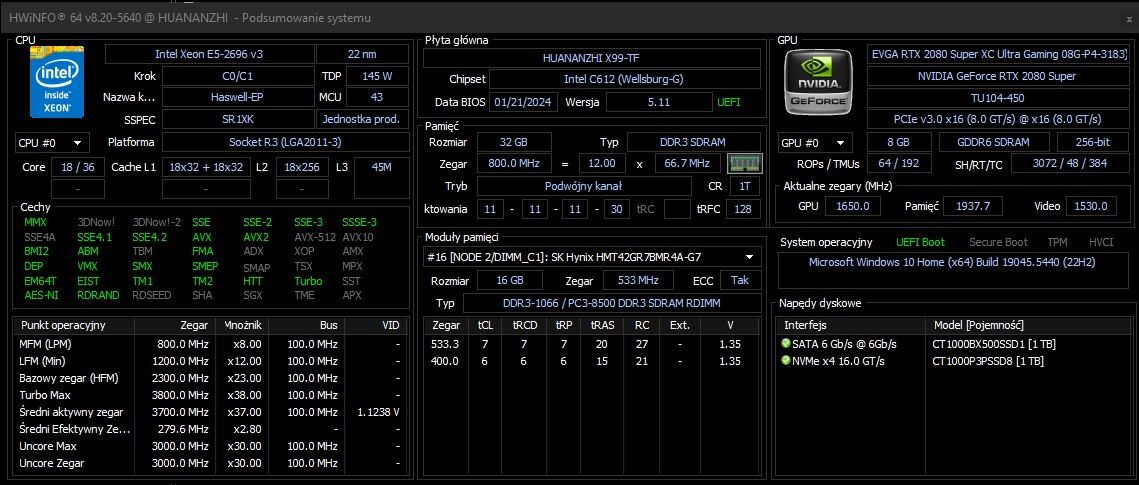Click the Video clock 1530.0 value

(x=1093, y=206)
